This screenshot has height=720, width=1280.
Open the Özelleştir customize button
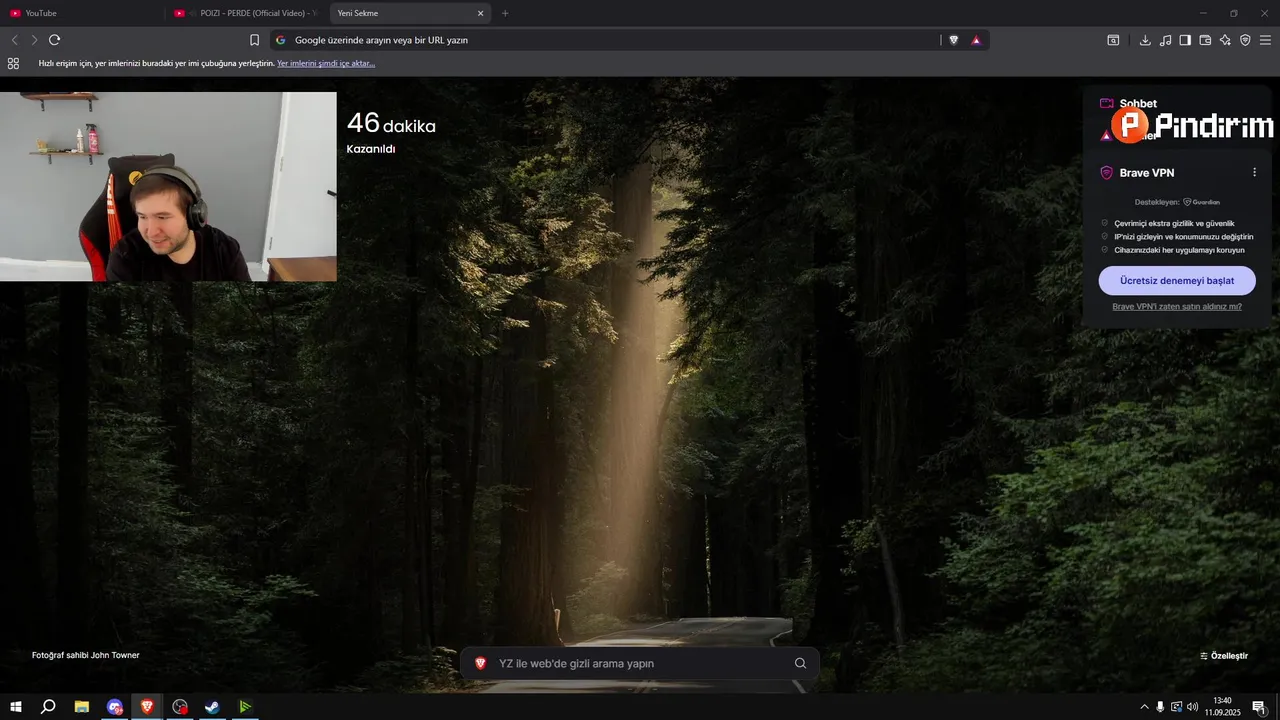(1224, 656)
